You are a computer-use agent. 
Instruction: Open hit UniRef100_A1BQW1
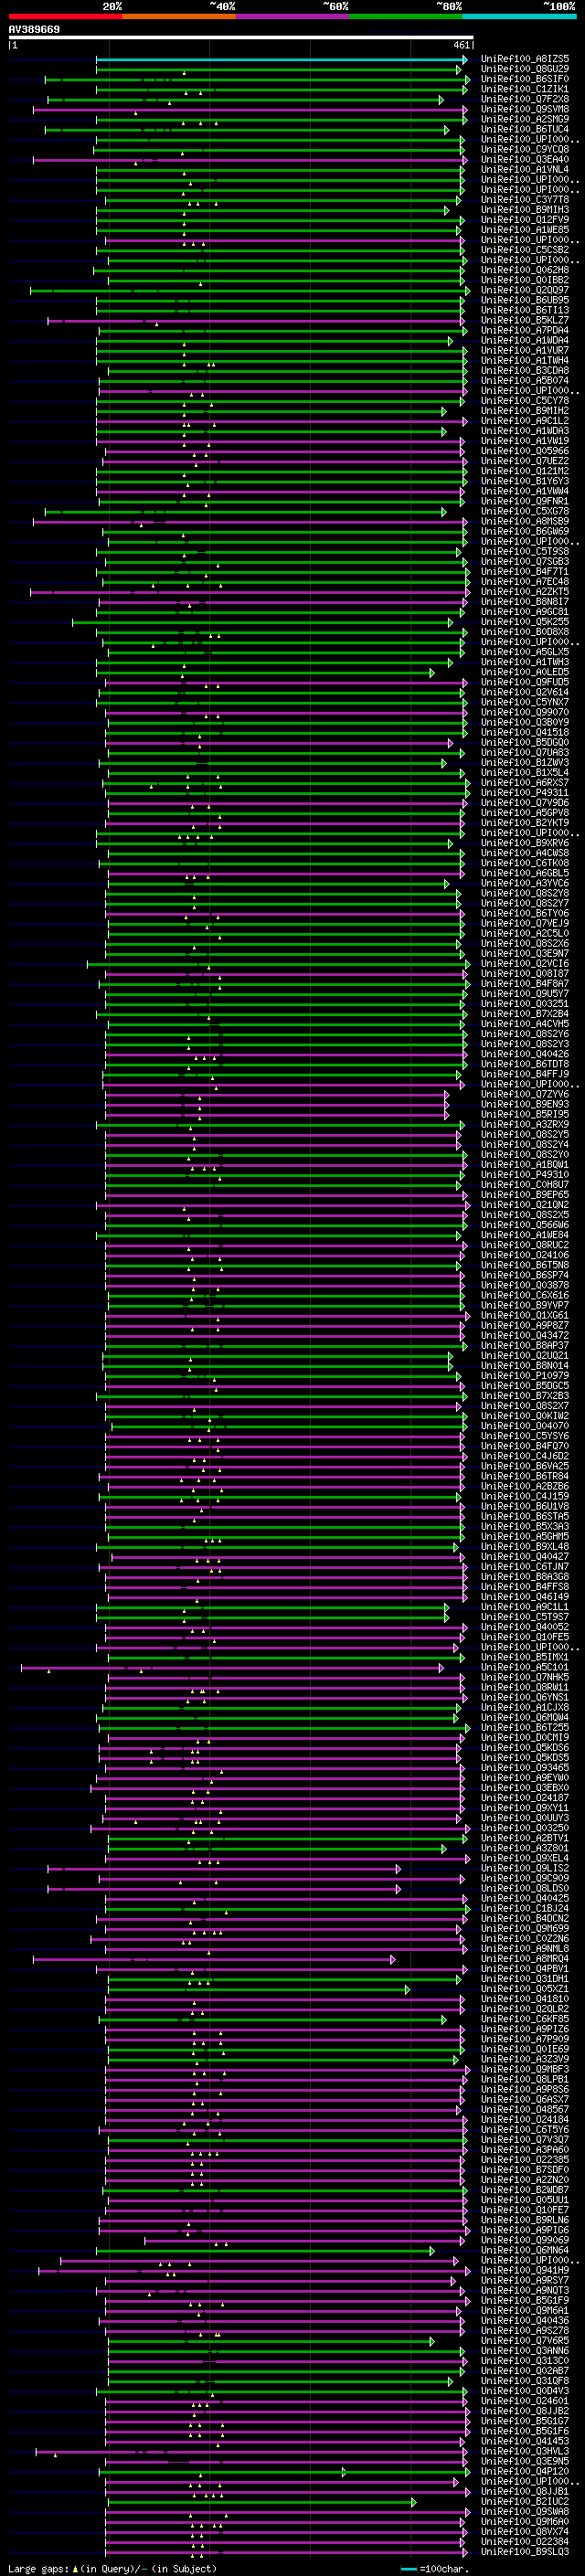525,1165
